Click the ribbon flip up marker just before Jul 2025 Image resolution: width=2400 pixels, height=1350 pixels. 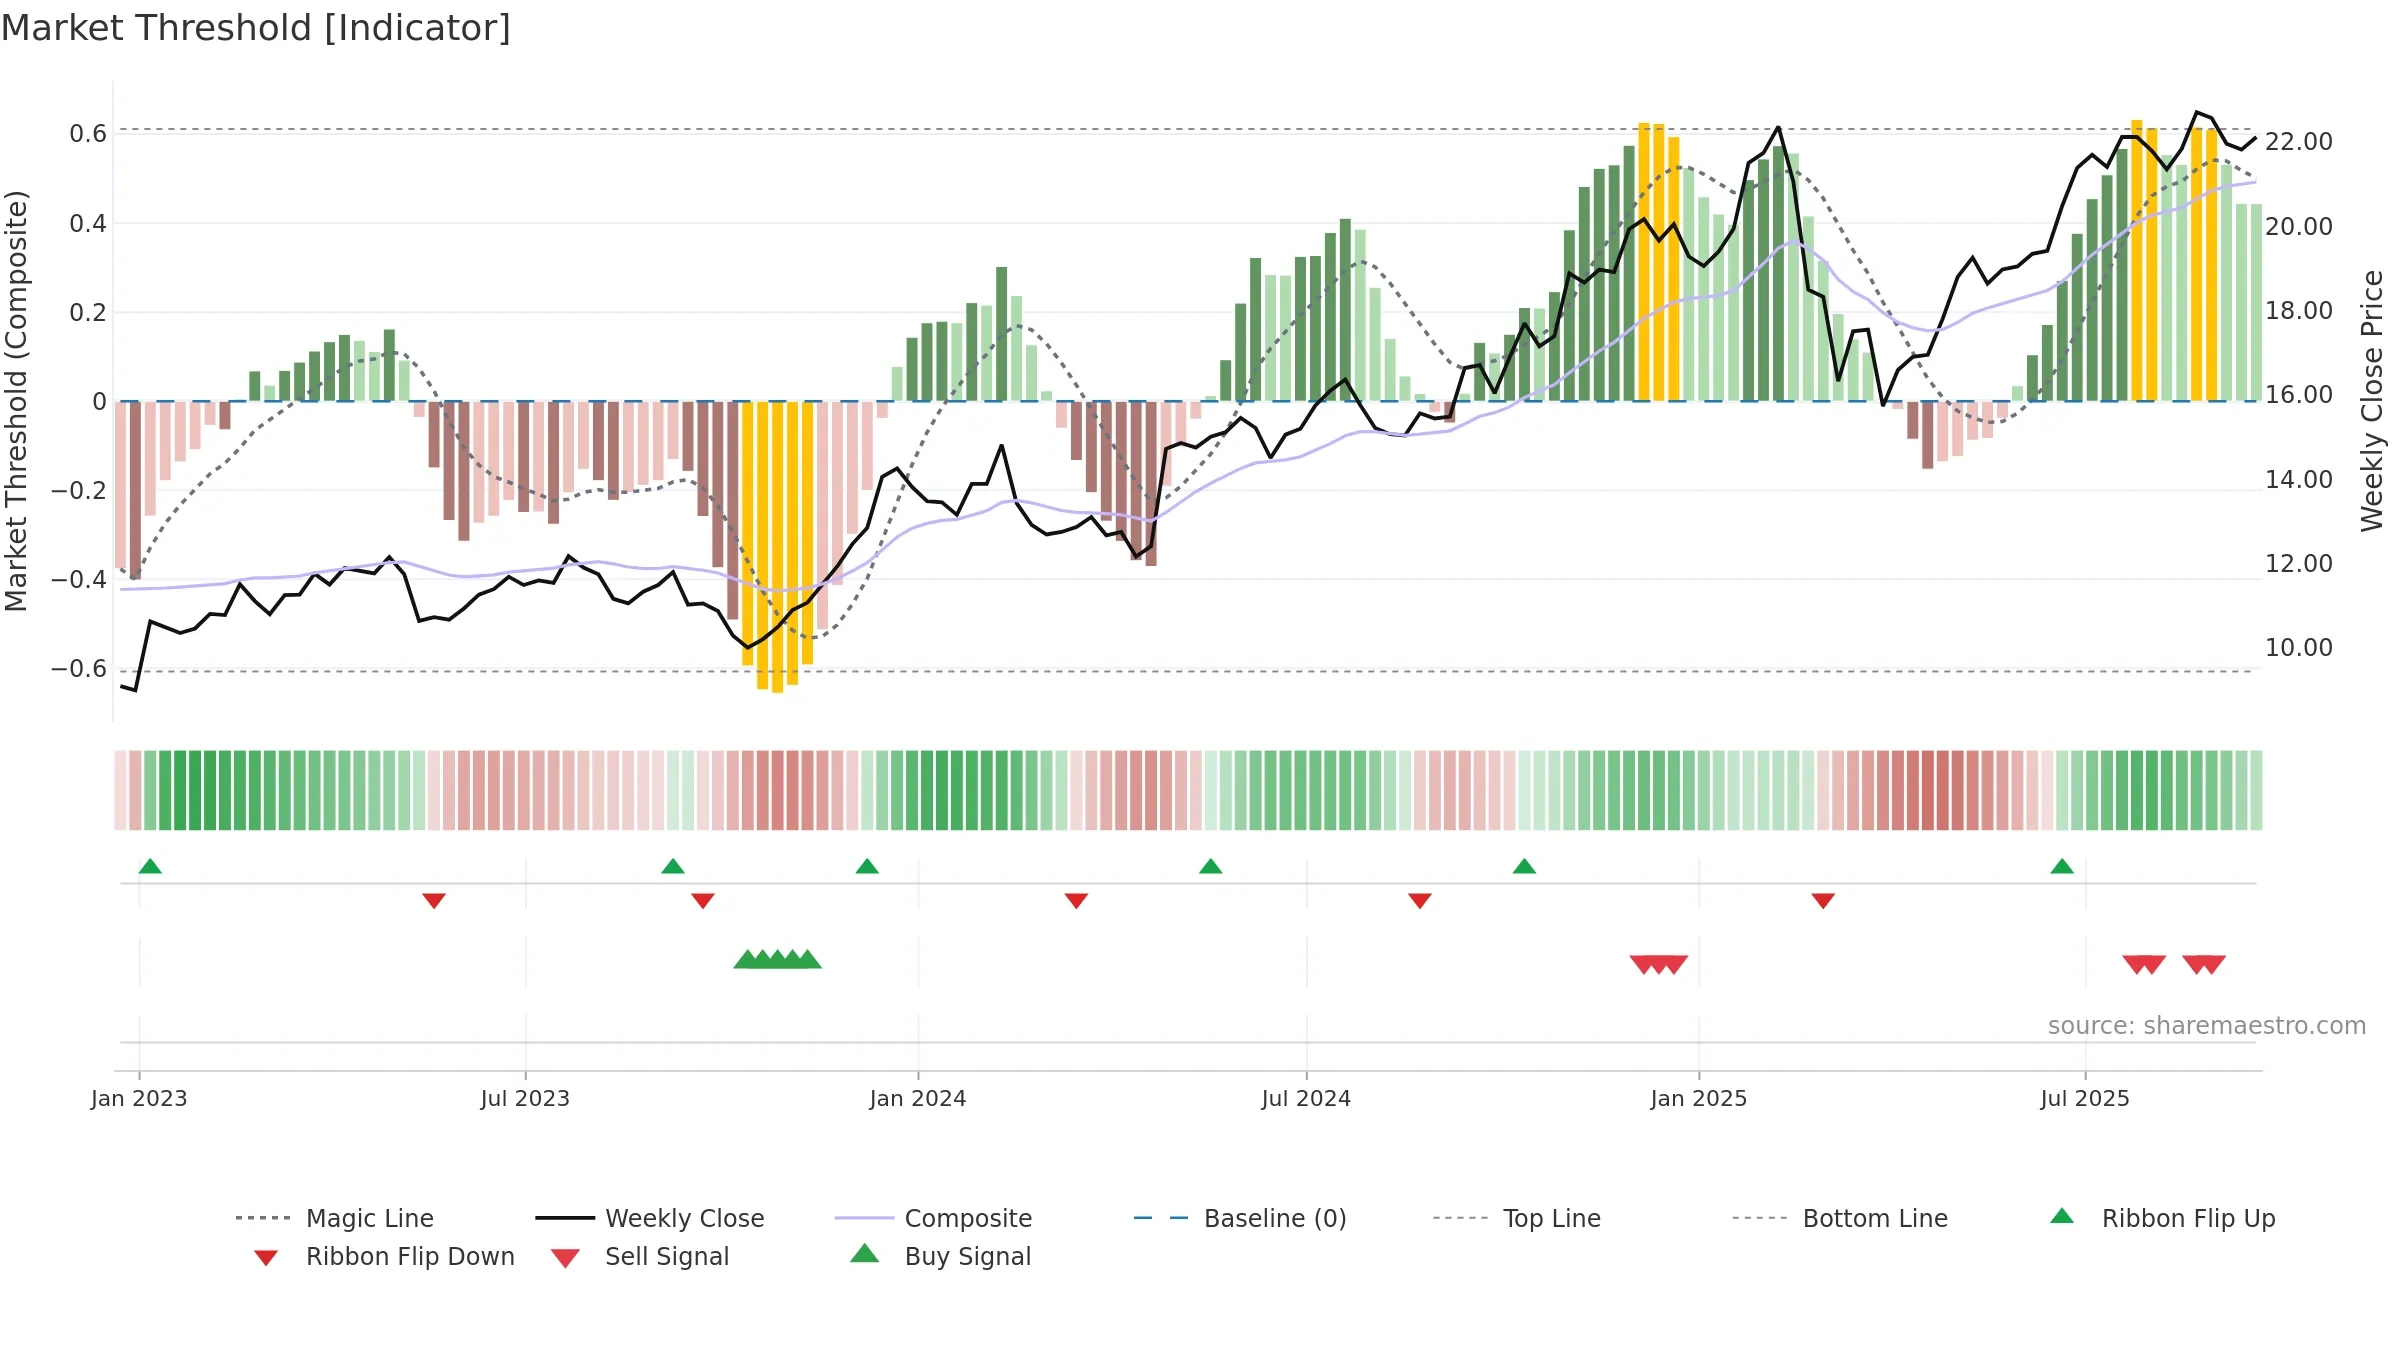tap(2062, 866)
